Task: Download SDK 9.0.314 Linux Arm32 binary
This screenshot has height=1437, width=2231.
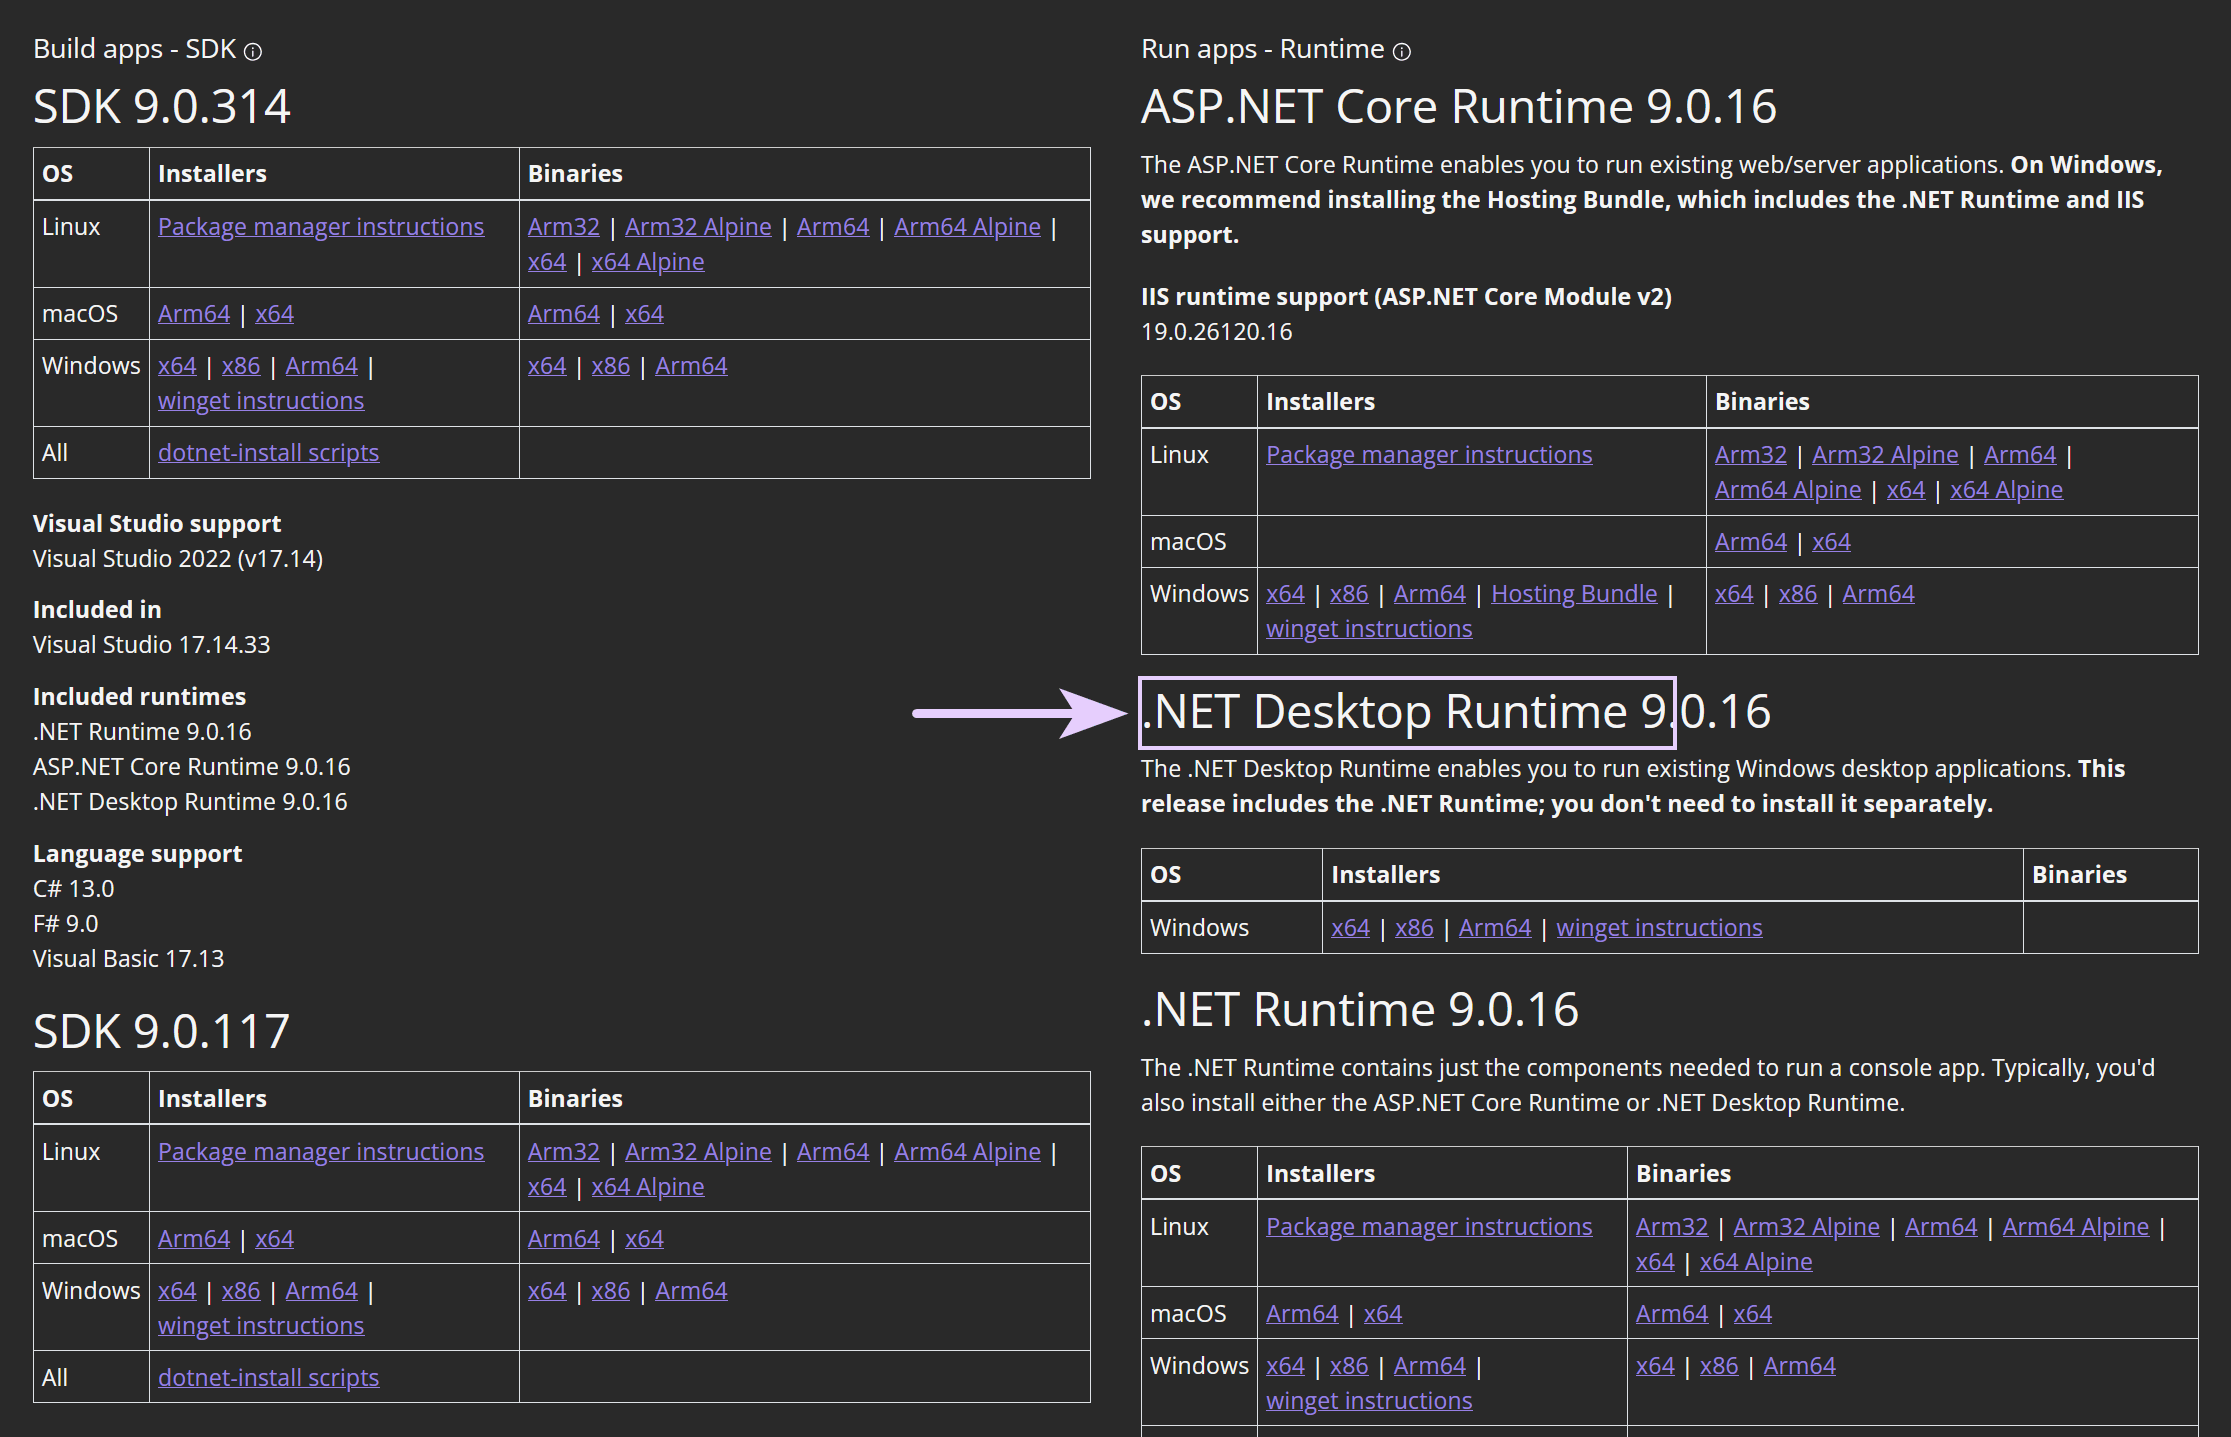Action: click(x=564, y=227)
